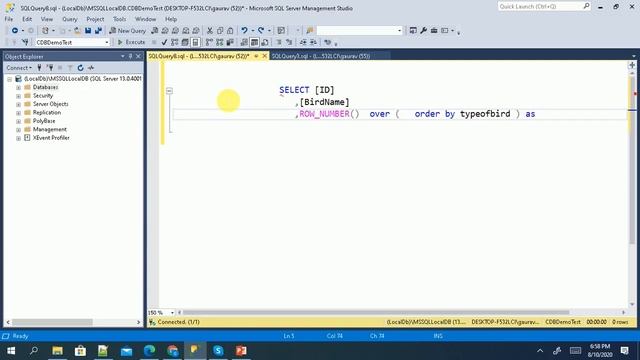Open the Undo history dropdown arrow
Image resolution: width=640 pixels, height=360 pixels.
click(253, 31)
